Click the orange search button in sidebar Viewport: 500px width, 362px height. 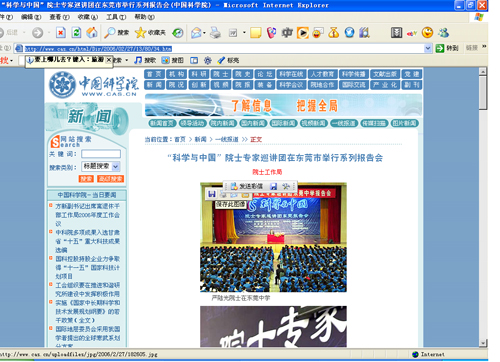point(86,179)
